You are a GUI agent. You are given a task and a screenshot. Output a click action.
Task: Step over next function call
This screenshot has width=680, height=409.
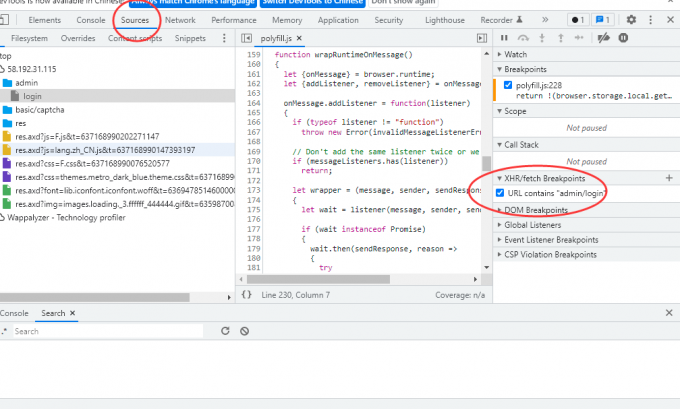pyautogui.click(x=523, y=38)
